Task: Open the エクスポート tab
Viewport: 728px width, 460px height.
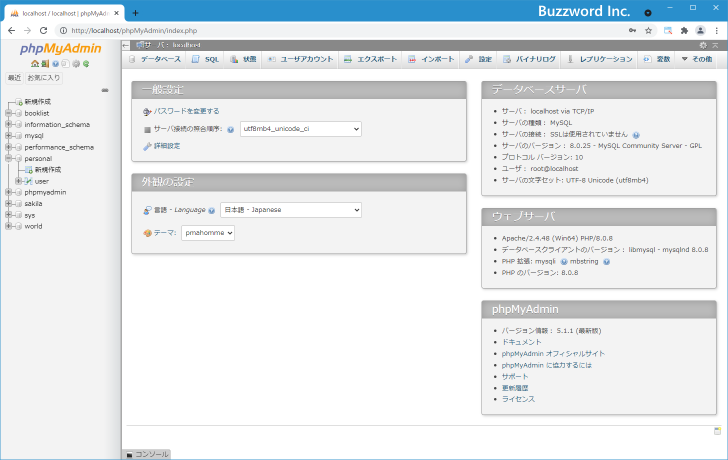Action: [x=370, y=59]
